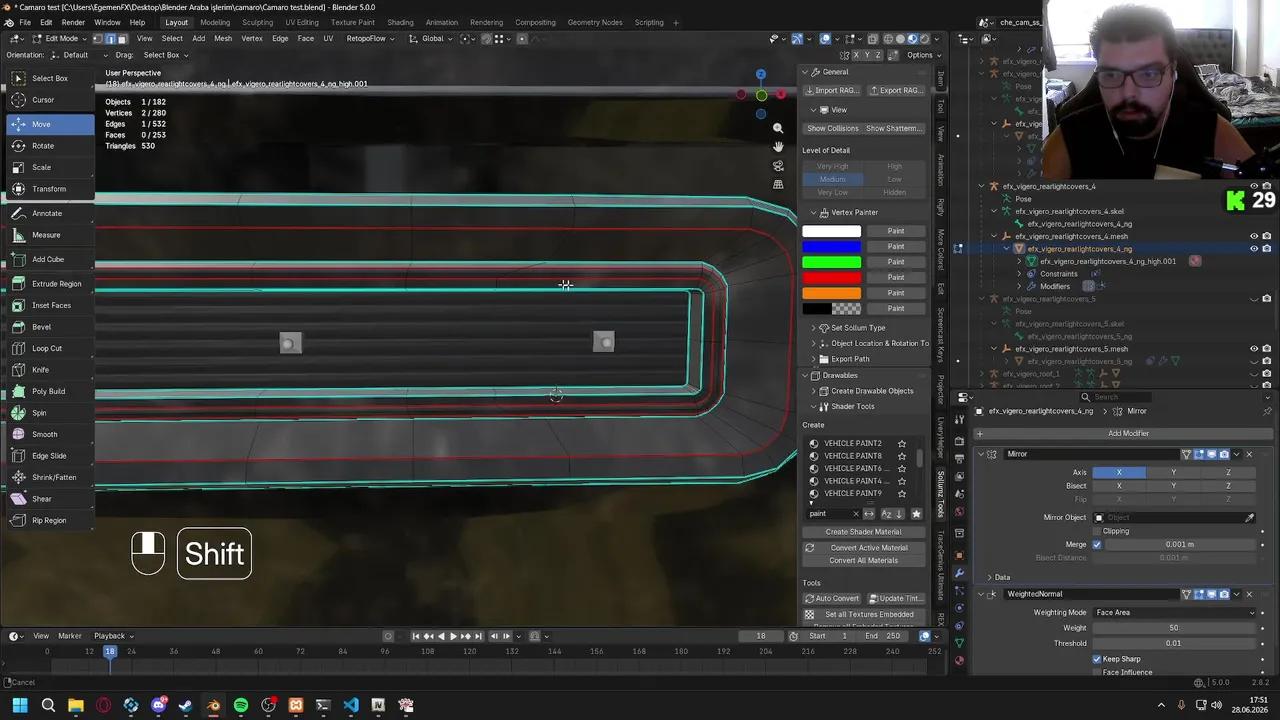Viewport: 1280px width, 720px height.
Task: Choose the Edge Slide tool
Action: click(50, 456)
